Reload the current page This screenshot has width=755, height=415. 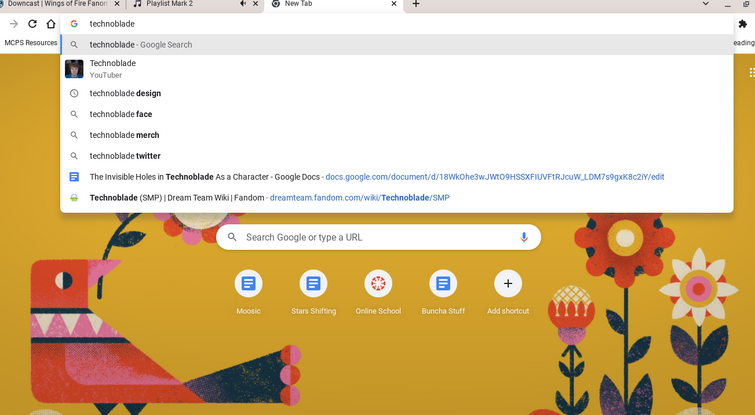pos(32,24)
